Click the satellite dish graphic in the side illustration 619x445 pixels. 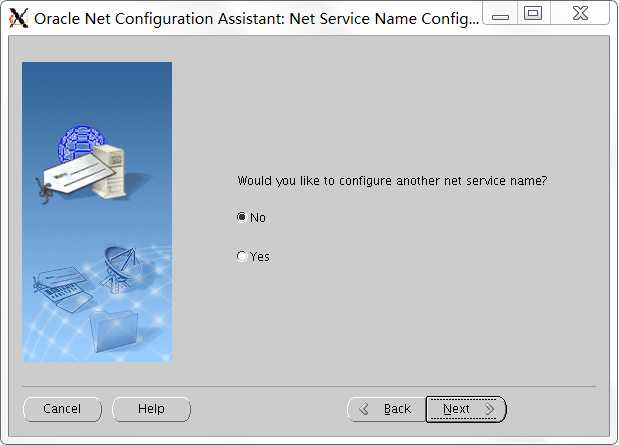click(x=119, y=270)
